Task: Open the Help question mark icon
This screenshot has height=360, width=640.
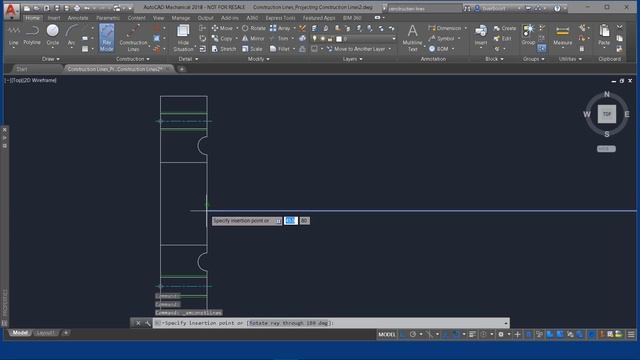Action: point(557,8)
